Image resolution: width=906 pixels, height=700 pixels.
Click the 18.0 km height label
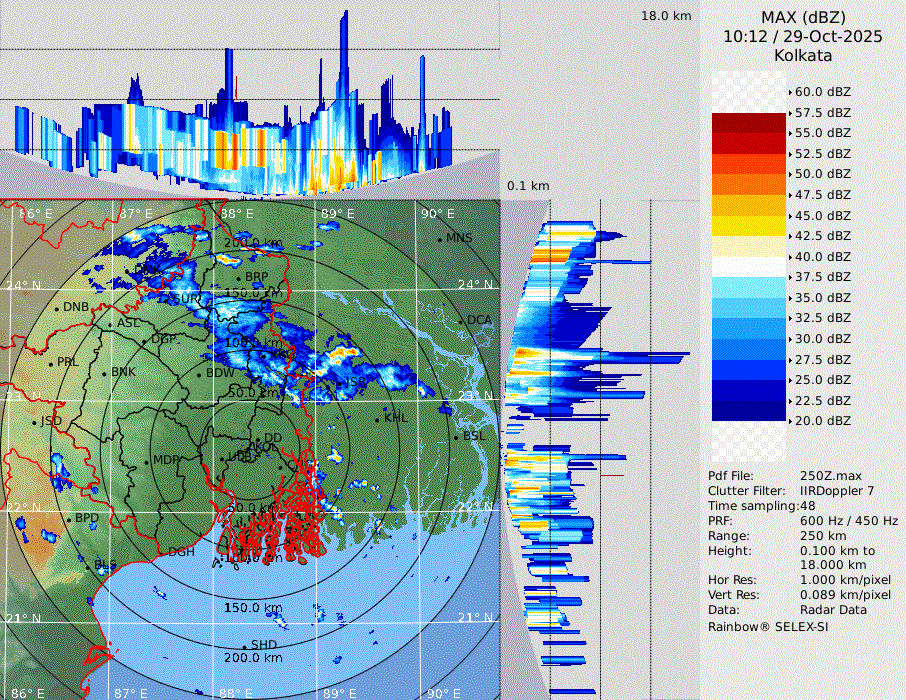[x=666, y=16]
